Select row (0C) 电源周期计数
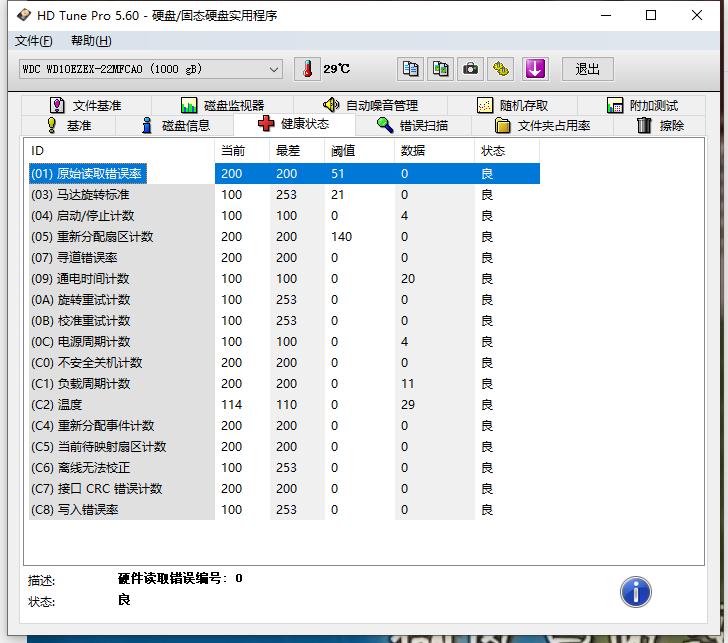 pos(284,342)
